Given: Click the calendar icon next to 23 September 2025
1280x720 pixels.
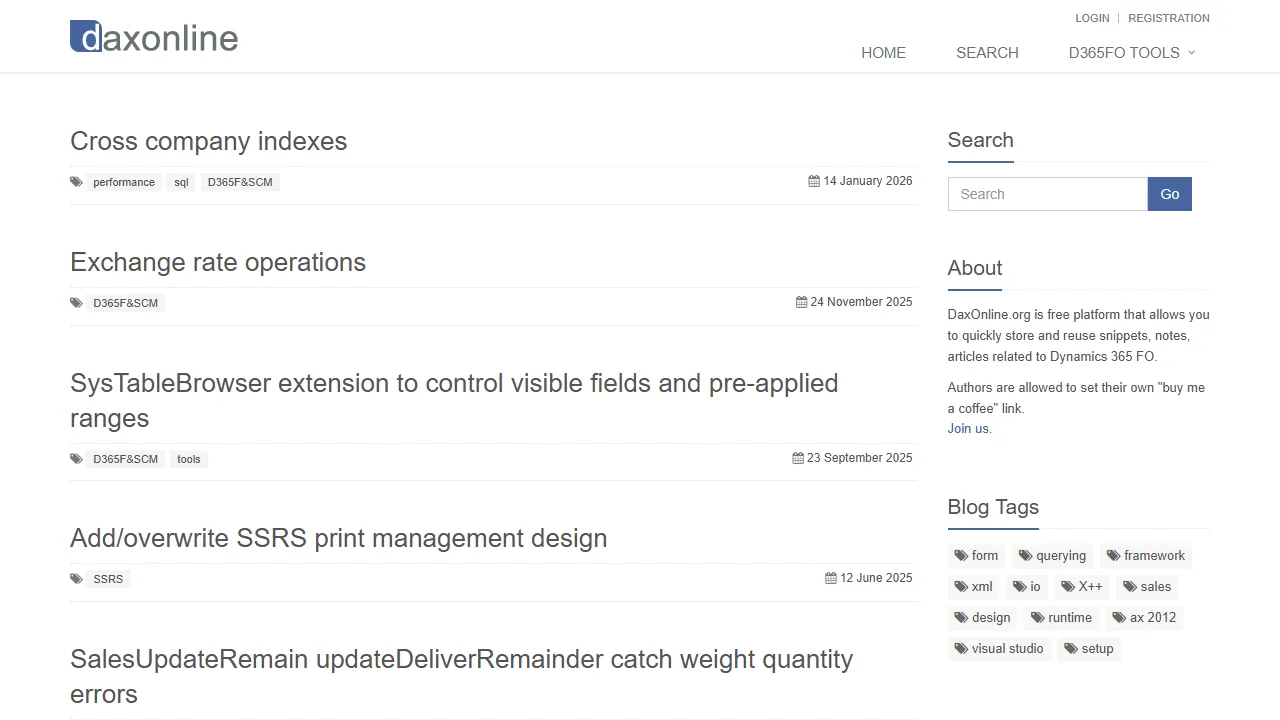Looking at the screenshot, I should tap(798, 457).
